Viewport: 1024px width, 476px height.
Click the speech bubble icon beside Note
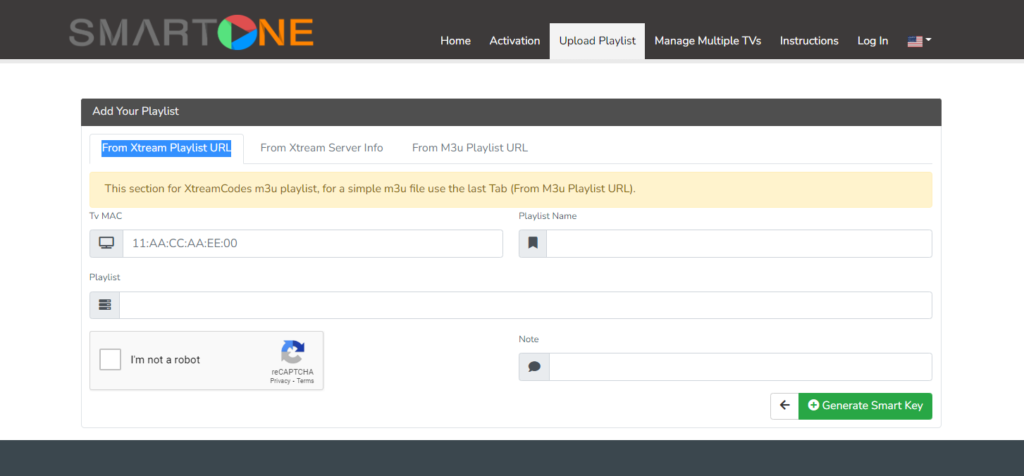click(x=534, y=367)
